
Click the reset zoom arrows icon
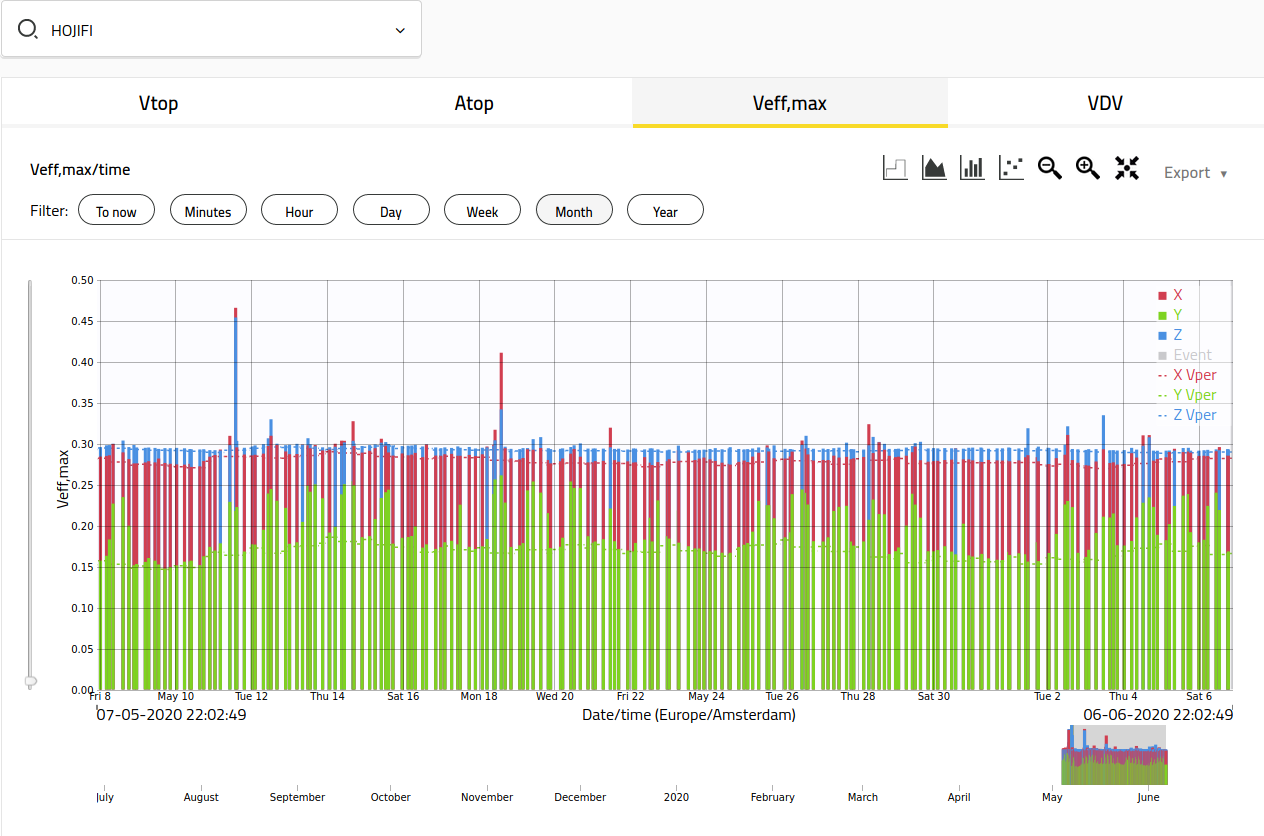[1127, 168]
